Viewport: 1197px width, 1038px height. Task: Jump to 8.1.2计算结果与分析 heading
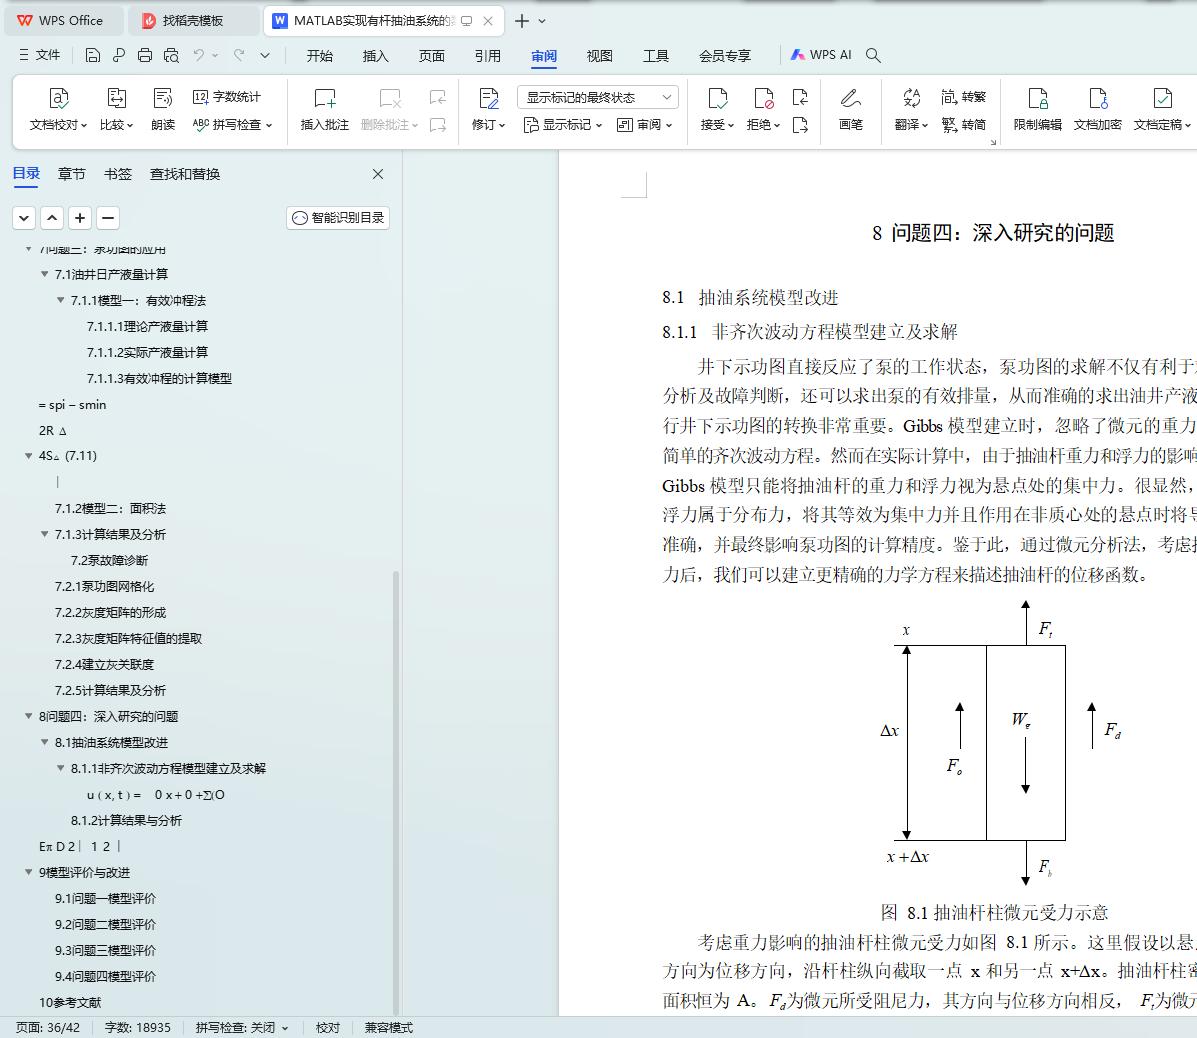pos(126,820)
